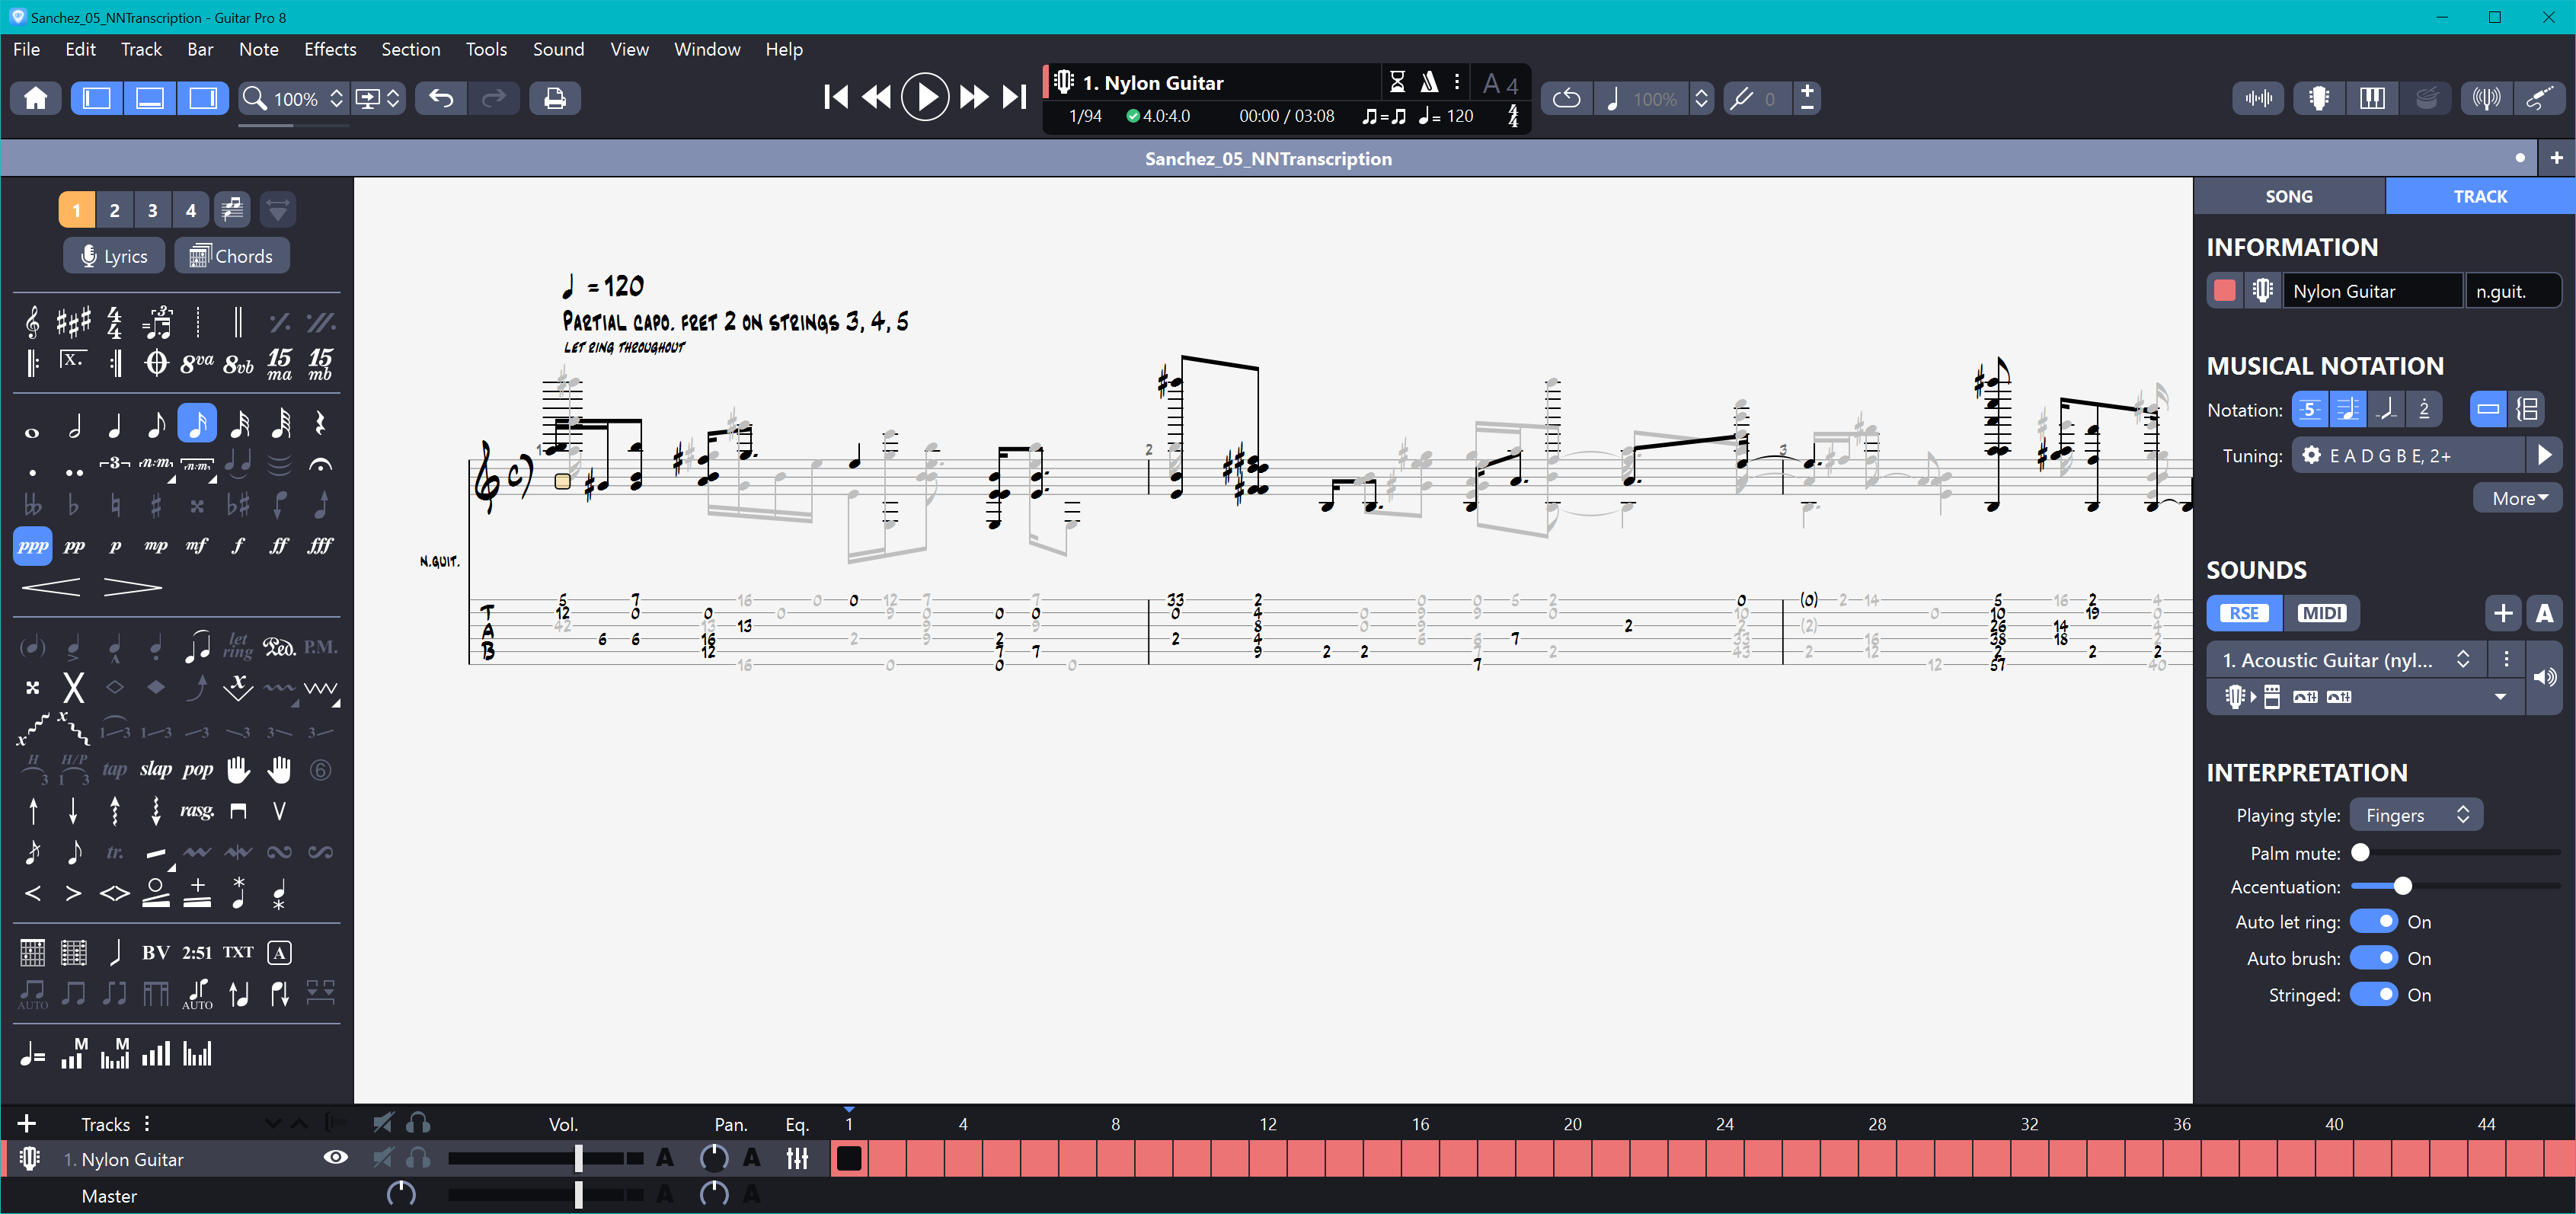
Task: Open the Playing style Fingers dropdown
Action: pos(2416,815)
